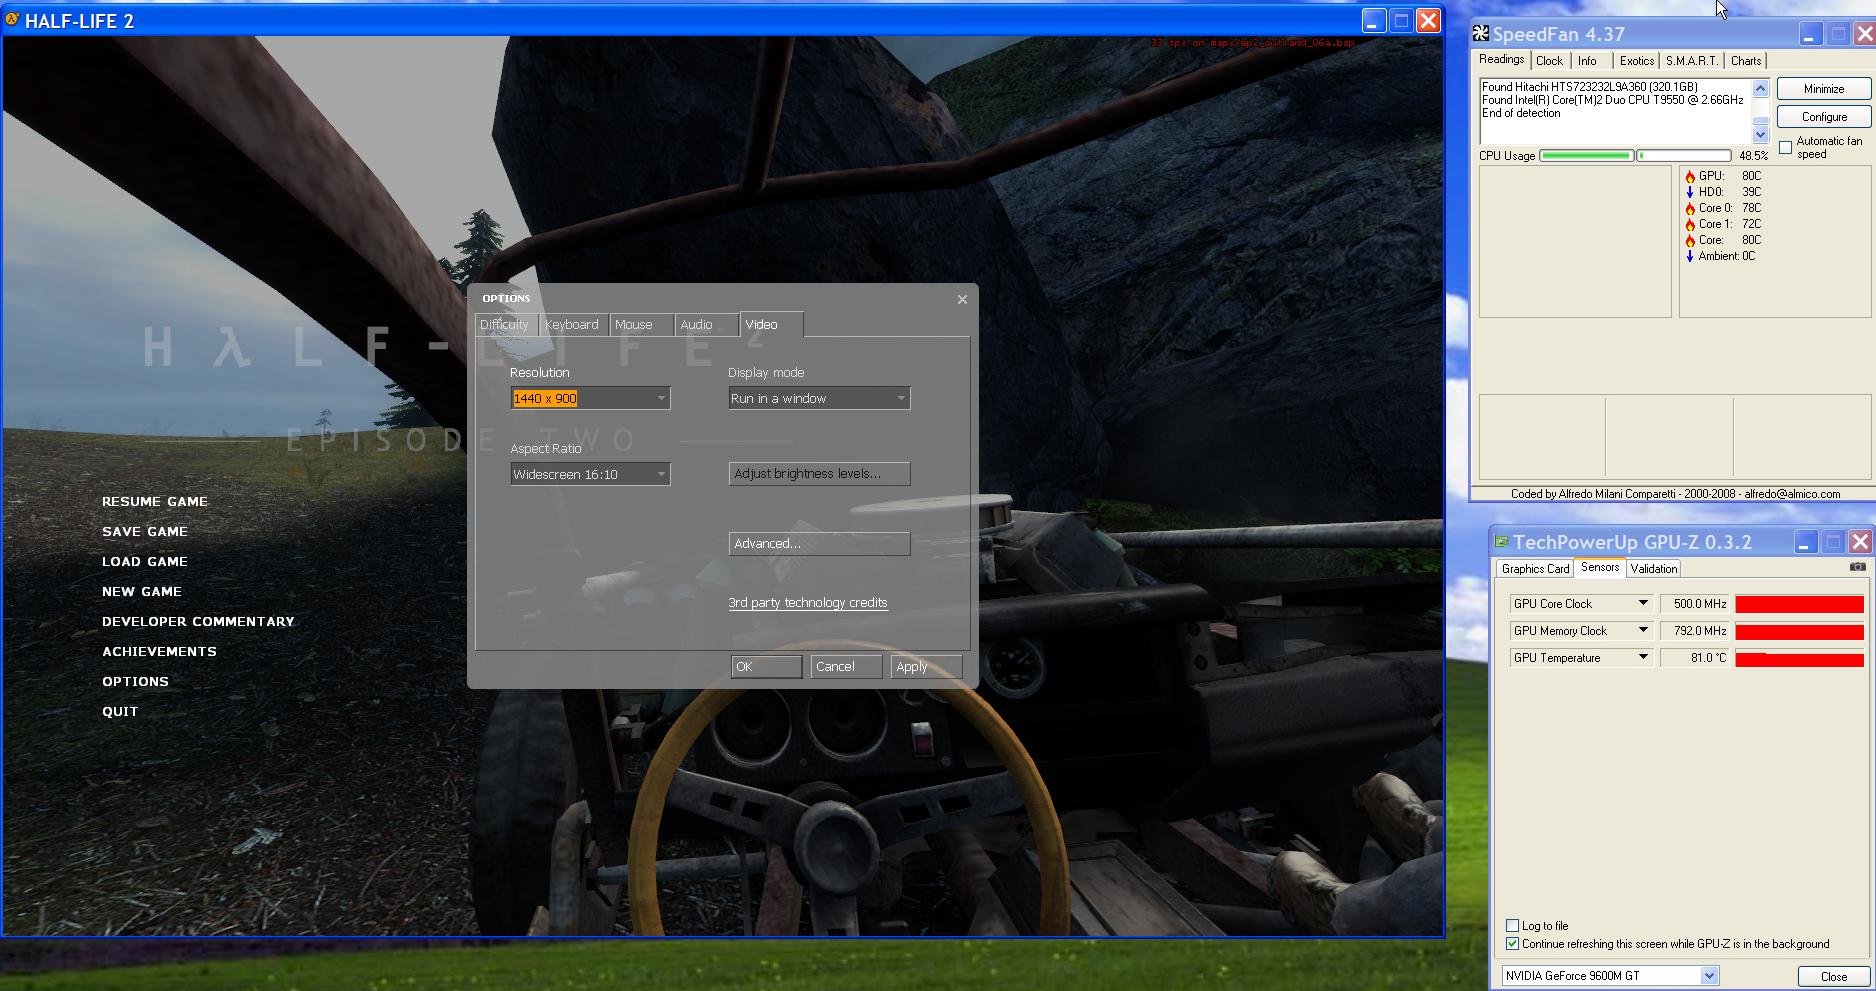Click the GPU-Z screenshot camera icon

pyautogui.click(x=1857, y=567)
